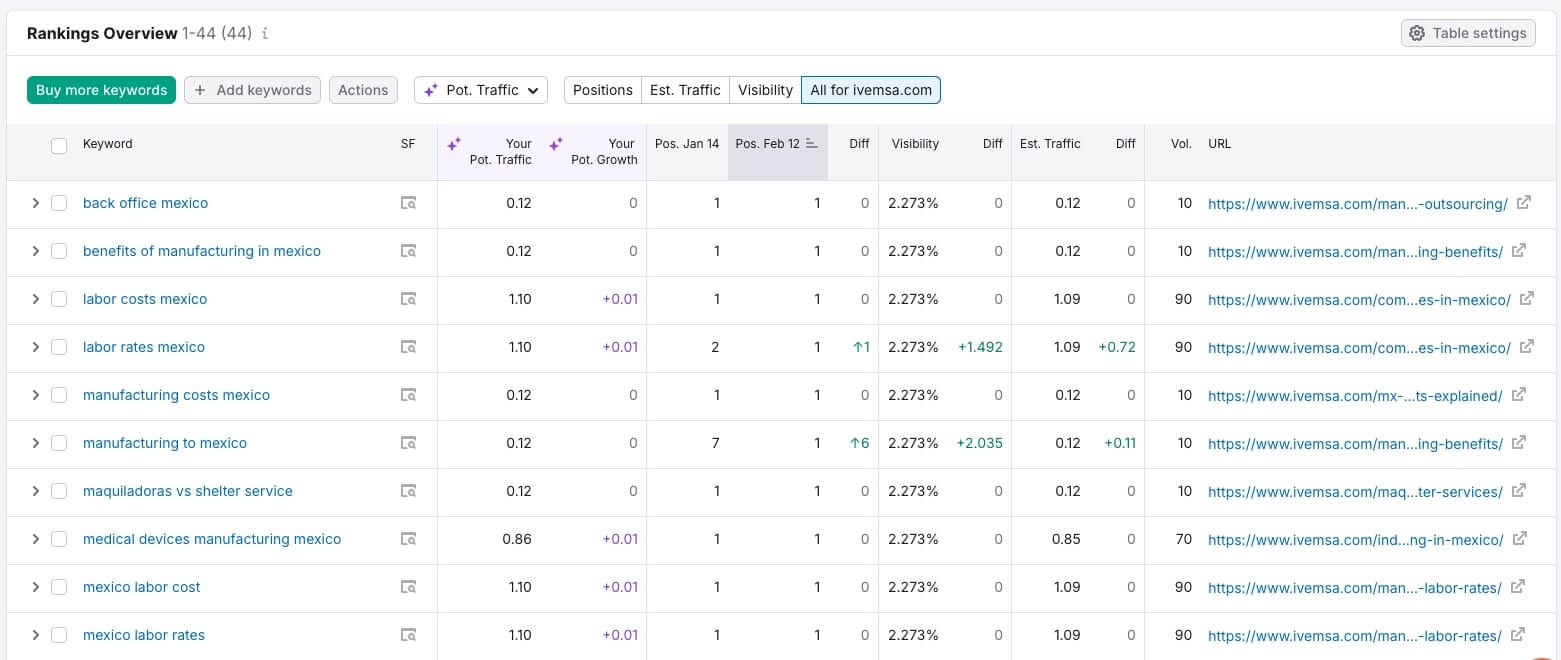Expand the back office mexico row
Screen dimensions: 1561x660
[x=35, y=203]
